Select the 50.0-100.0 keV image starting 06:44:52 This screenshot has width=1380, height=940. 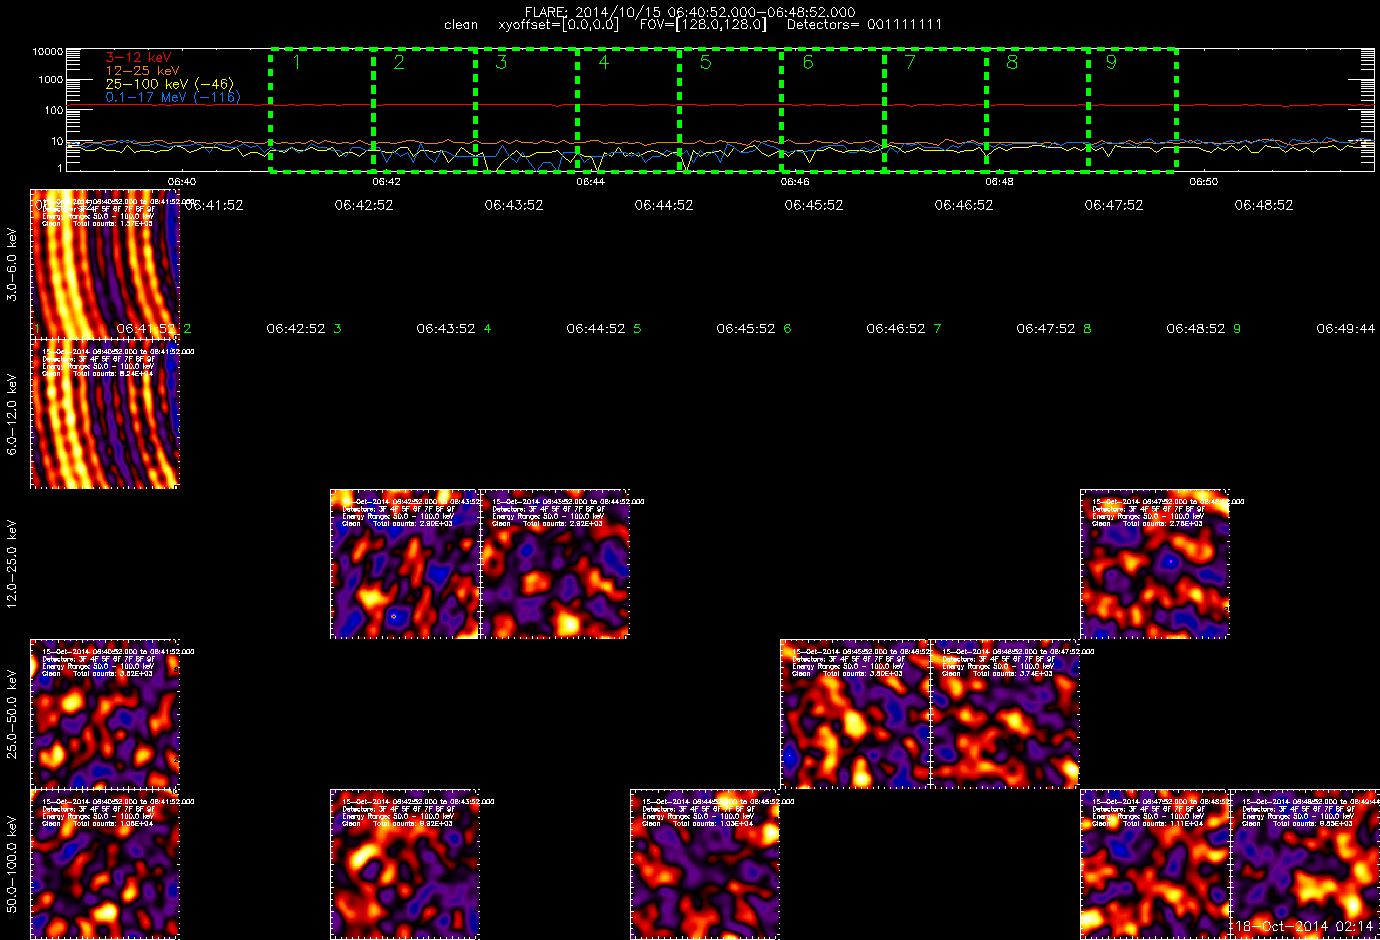tap(705, 864)
